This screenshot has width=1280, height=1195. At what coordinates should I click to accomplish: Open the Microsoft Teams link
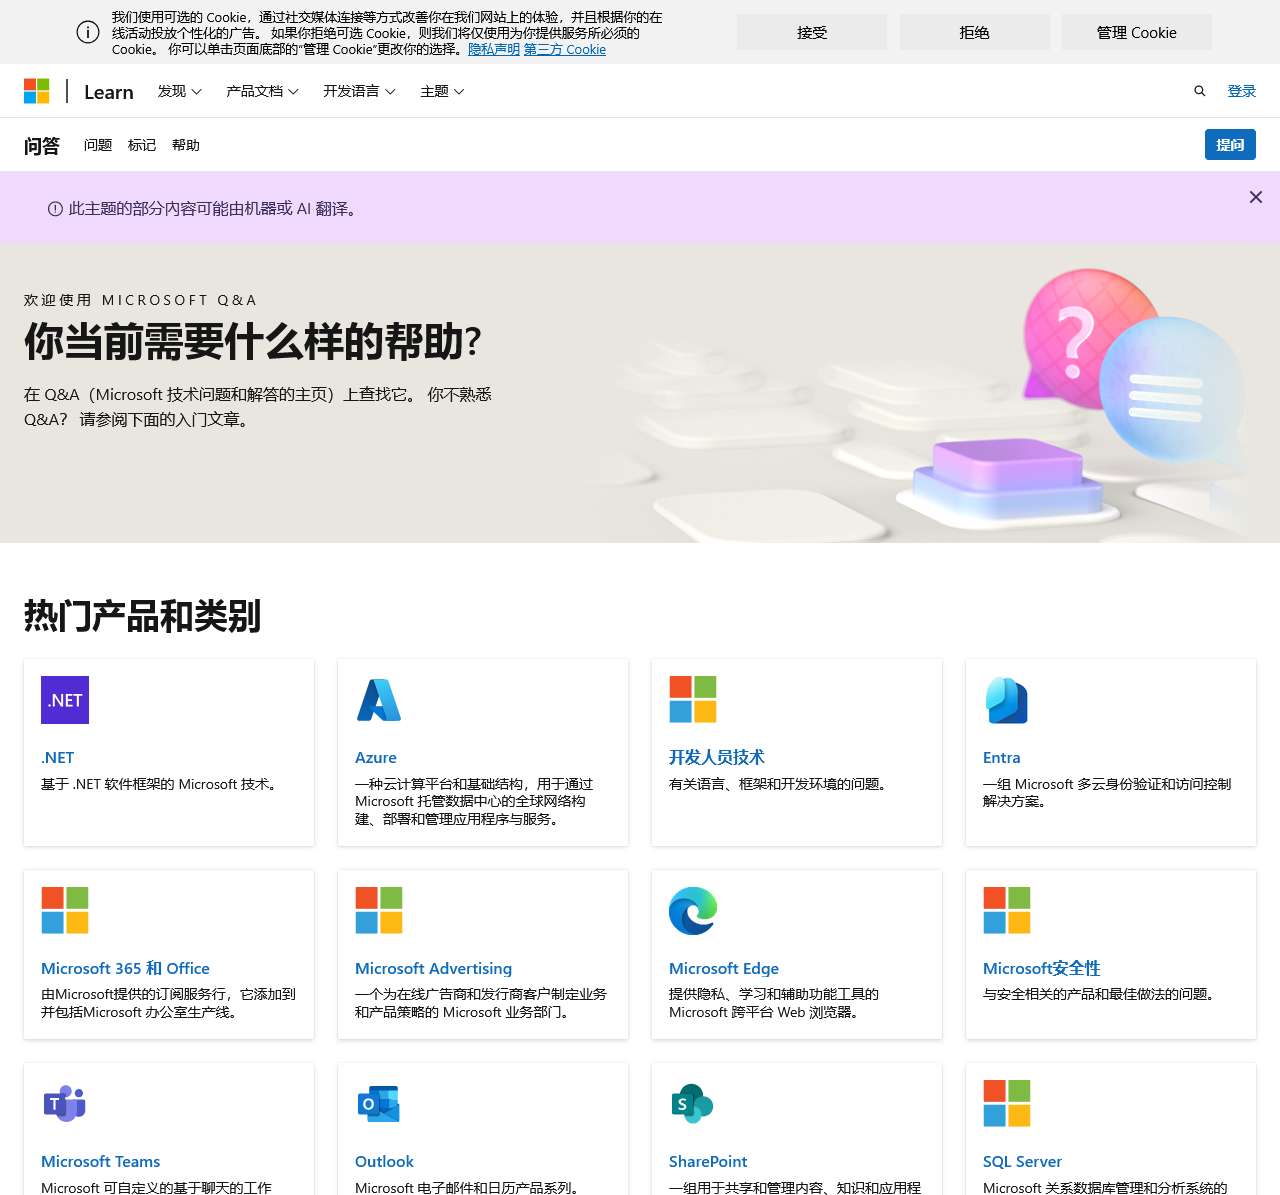pyautogui.click(x=100, y=1161)
